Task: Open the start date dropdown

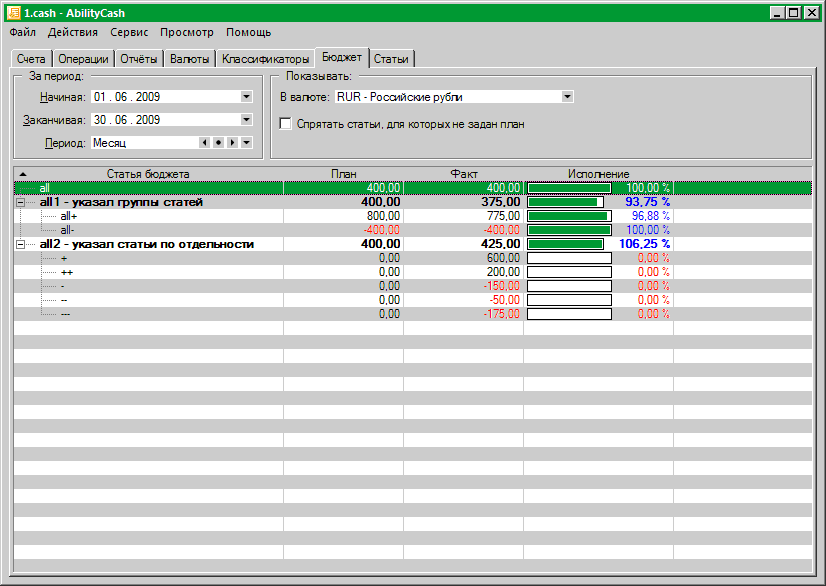Action: (x=246, y=97)
